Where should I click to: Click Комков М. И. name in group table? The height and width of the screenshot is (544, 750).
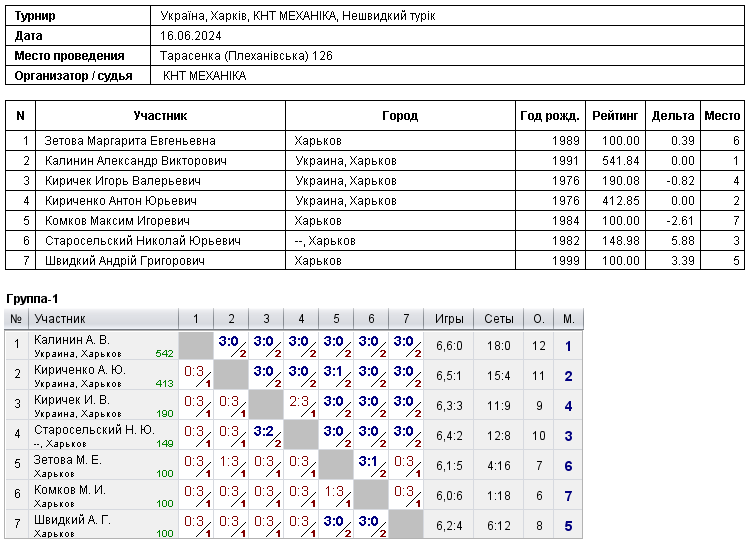(70, 490)
